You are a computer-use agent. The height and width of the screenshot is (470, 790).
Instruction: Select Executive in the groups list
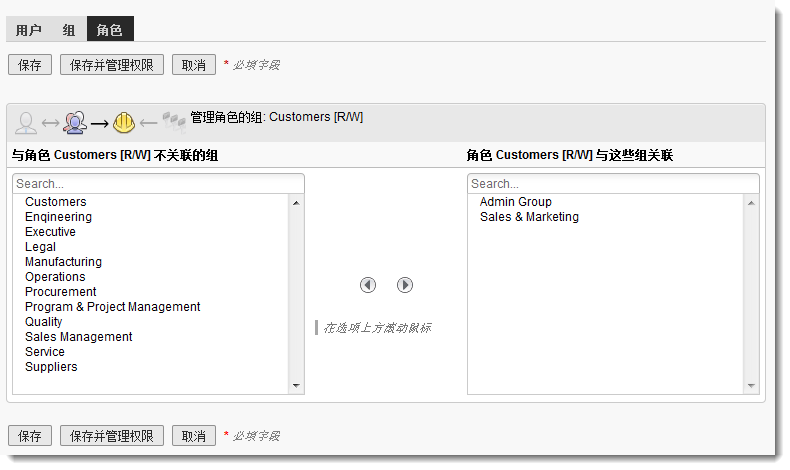[50, 232]
